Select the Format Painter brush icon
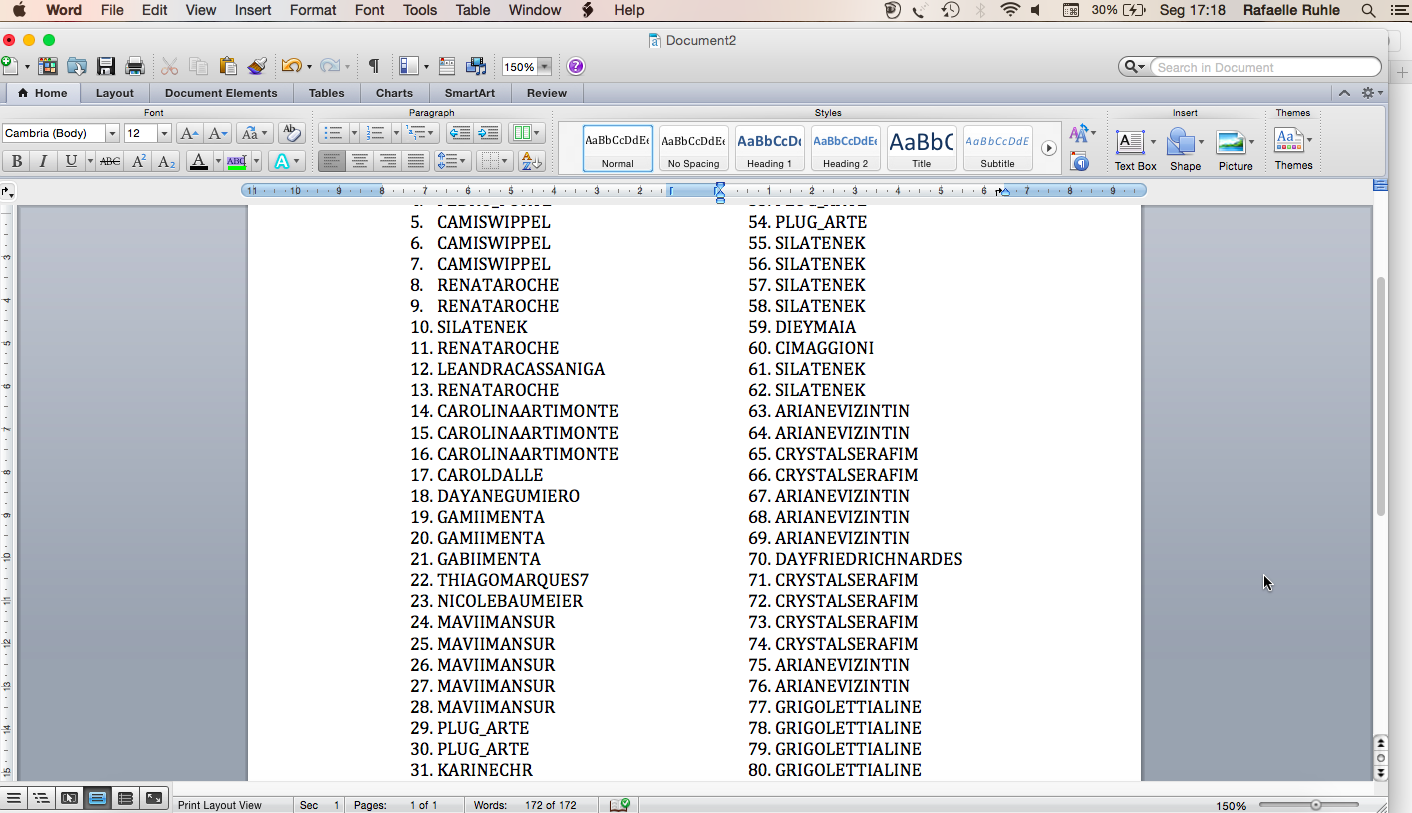Screen dimensions: 1412x813 pos(257,67)
